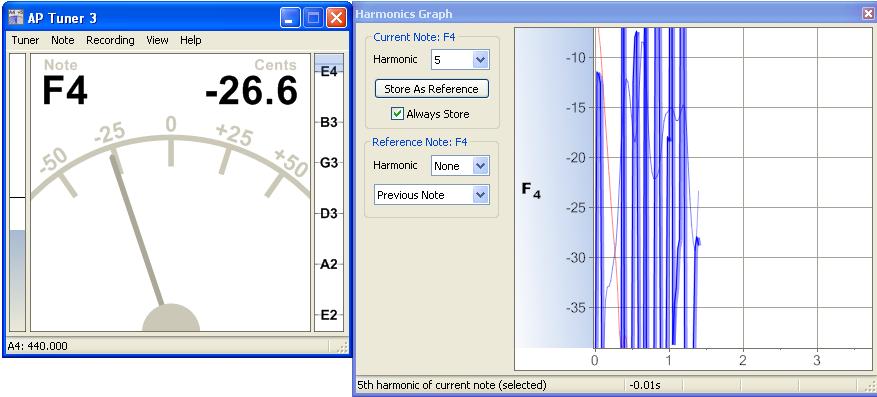
Task: Select E4 string marker in note scale
Action: [329, 72]
